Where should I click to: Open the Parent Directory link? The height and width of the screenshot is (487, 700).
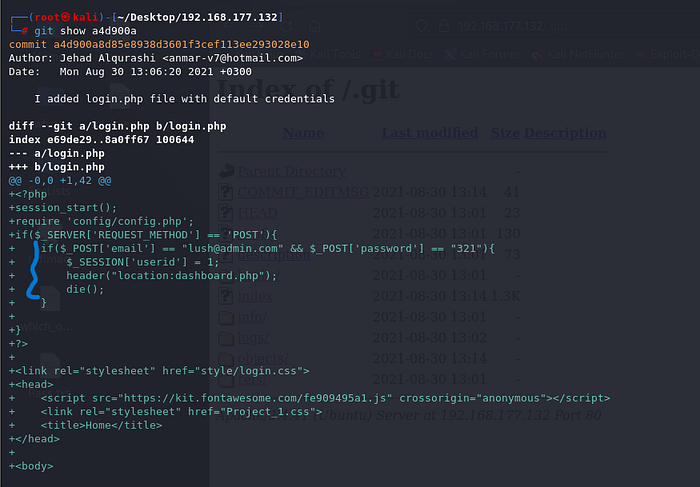(x=291, y=171)
